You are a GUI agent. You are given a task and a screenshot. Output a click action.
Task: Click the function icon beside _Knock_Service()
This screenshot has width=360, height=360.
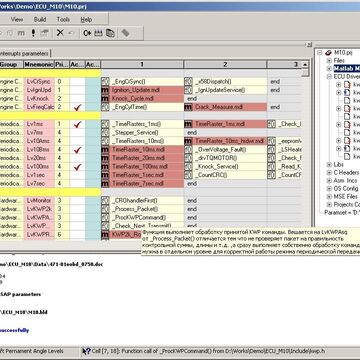pos(188,167)
